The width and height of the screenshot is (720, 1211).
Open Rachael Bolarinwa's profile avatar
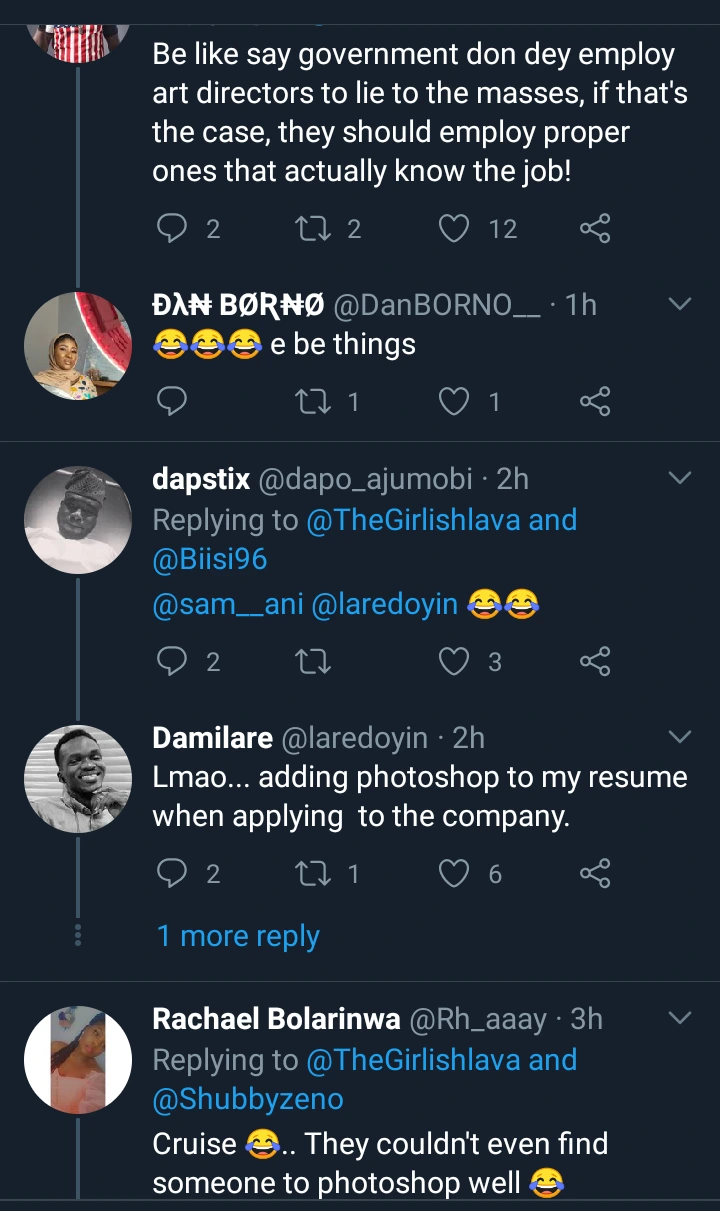pyautogui.click(x=78, y=1060)
